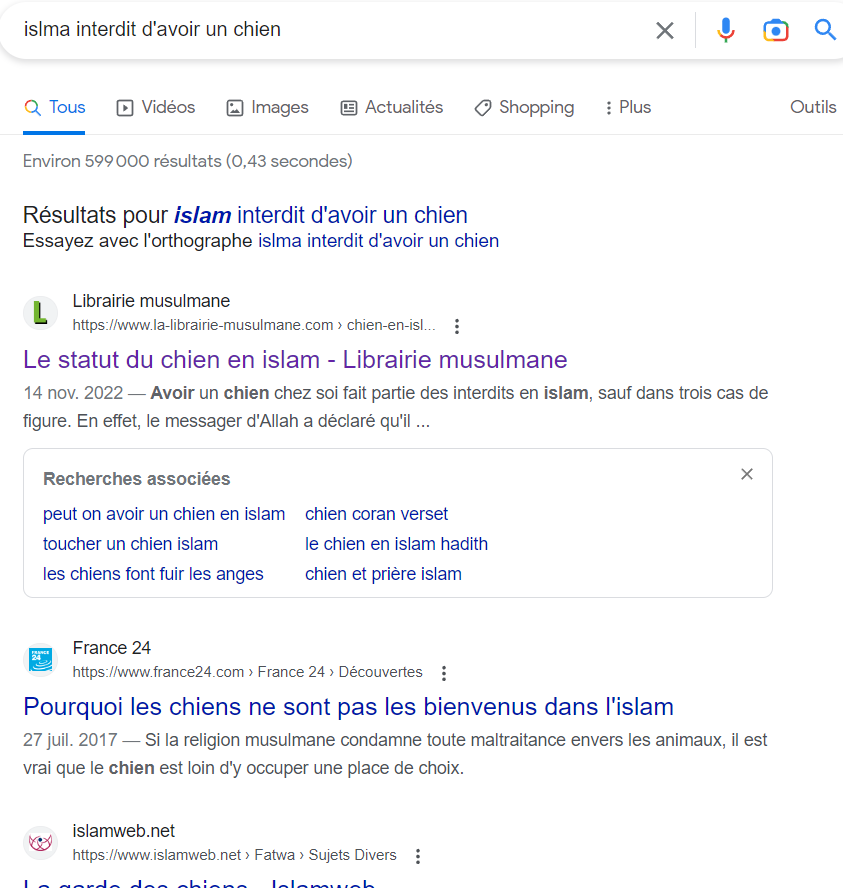Click the islamweb.net site favicon
The image size is (843, 888).
(x=40, y=843)
